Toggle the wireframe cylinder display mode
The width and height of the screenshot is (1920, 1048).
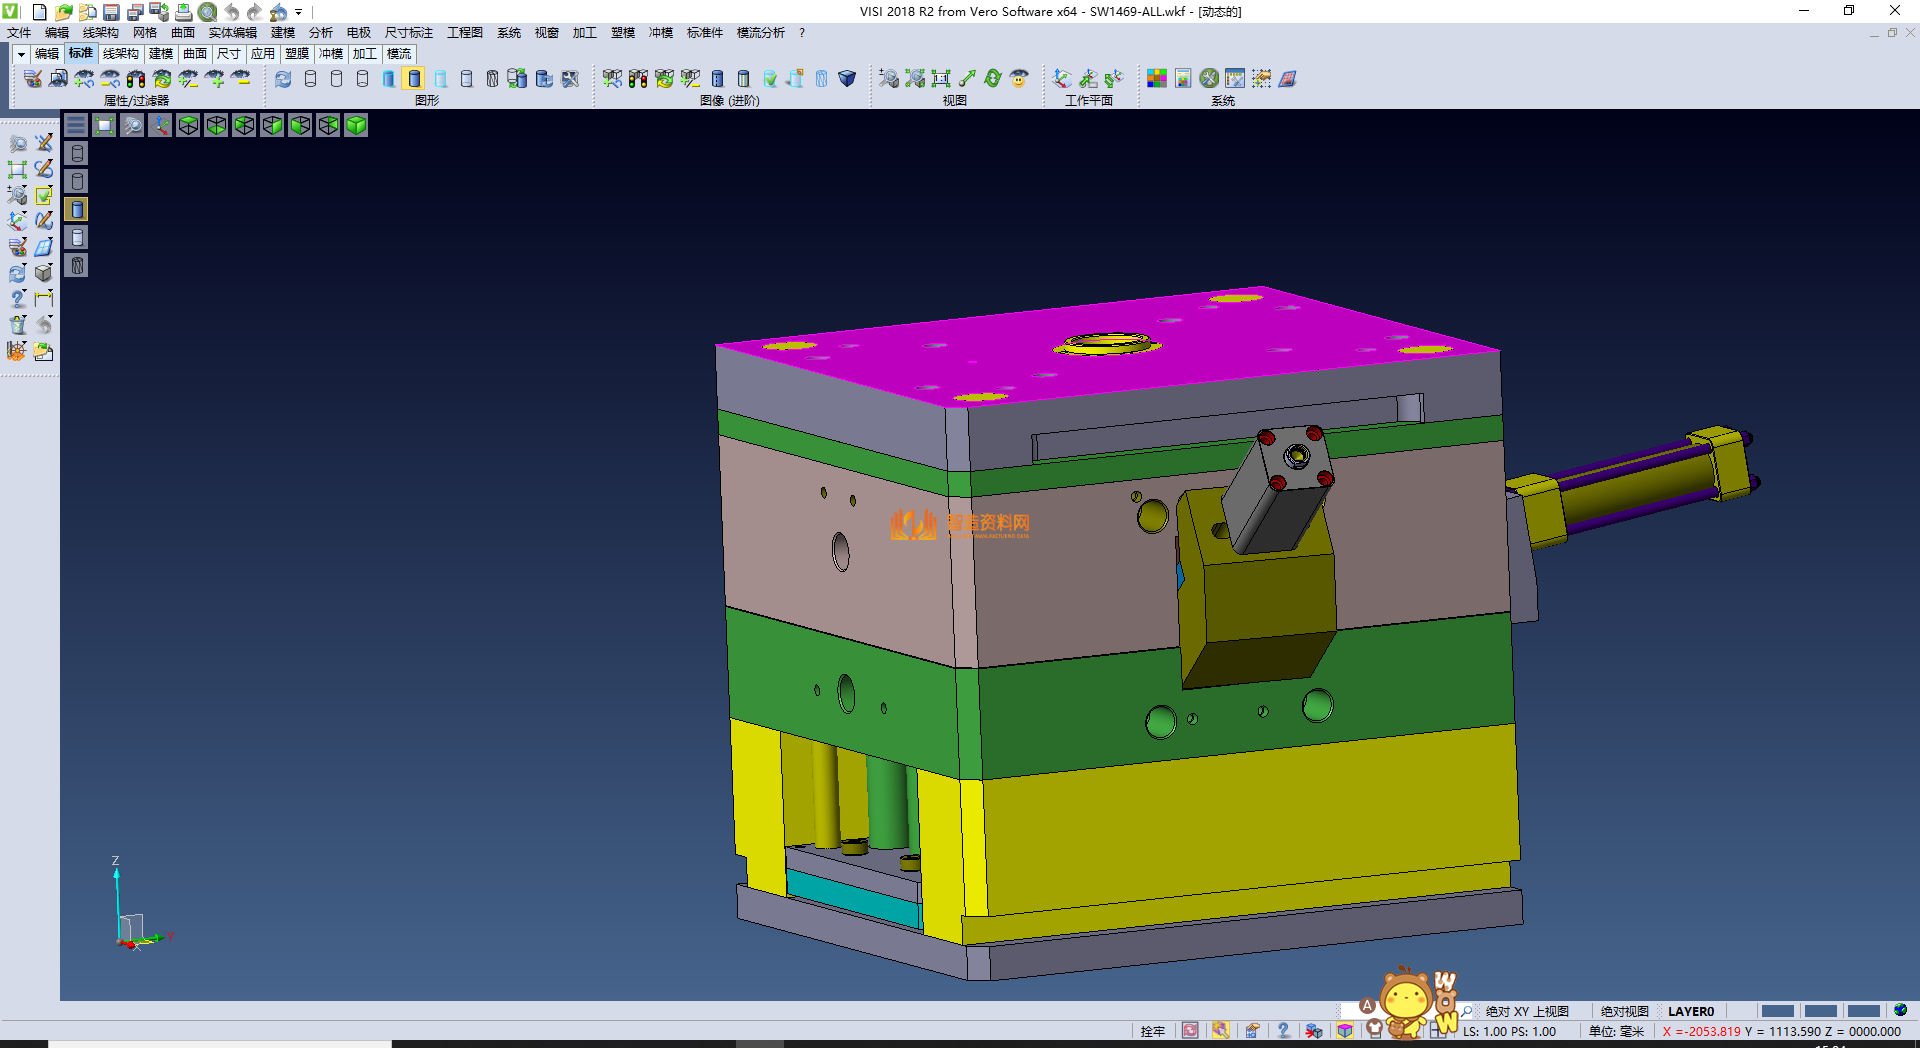[310, 78]
